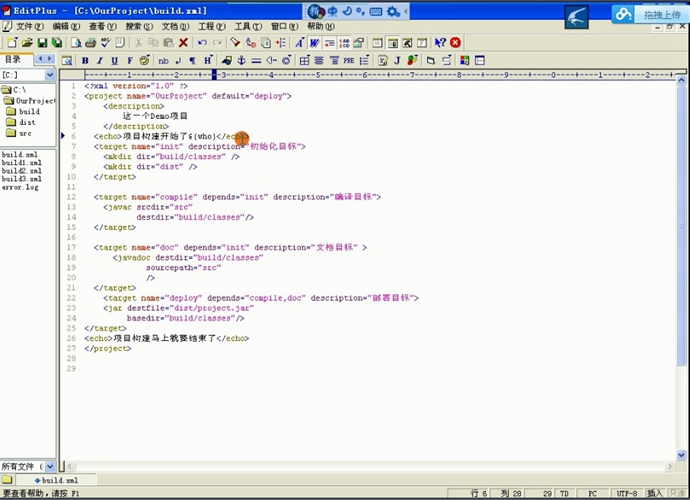Open the 文件 menu
Screen dimensions: 690x500
[30, 26]
